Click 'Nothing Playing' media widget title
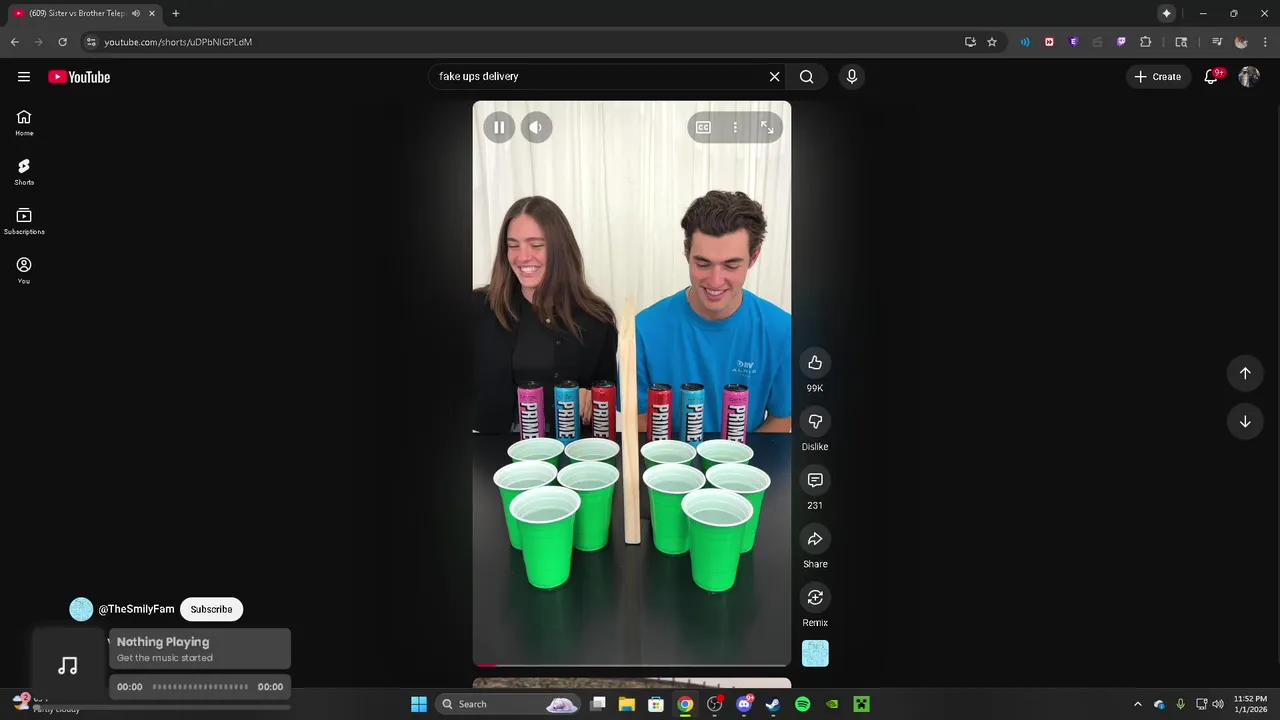Viewport: 1280px width, 720px height. (163, 642)
